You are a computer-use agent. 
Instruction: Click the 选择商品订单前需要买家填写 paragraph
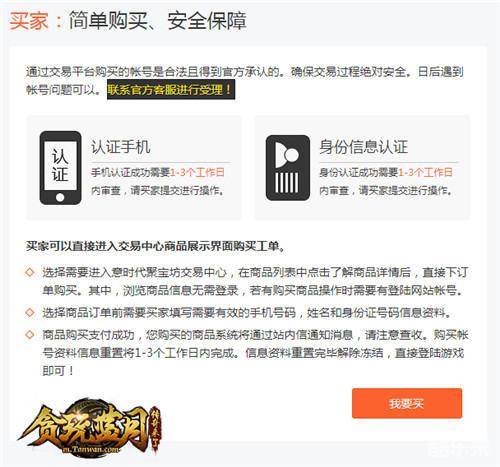(247, 313)
